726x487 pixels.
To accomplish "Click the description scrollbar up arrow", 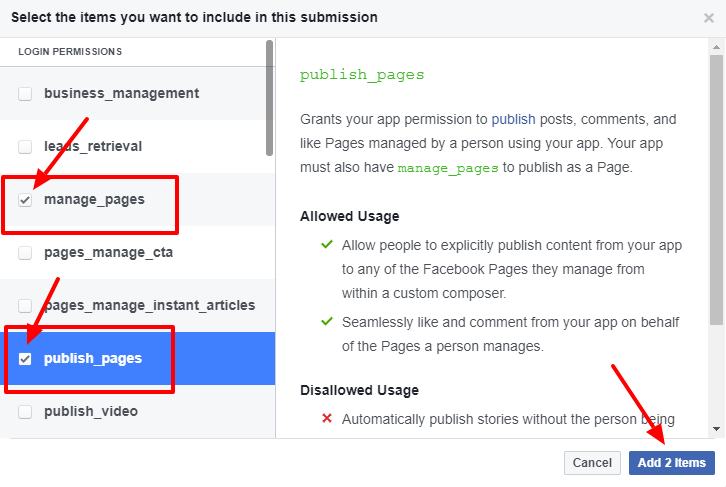I will coord(716,46).
